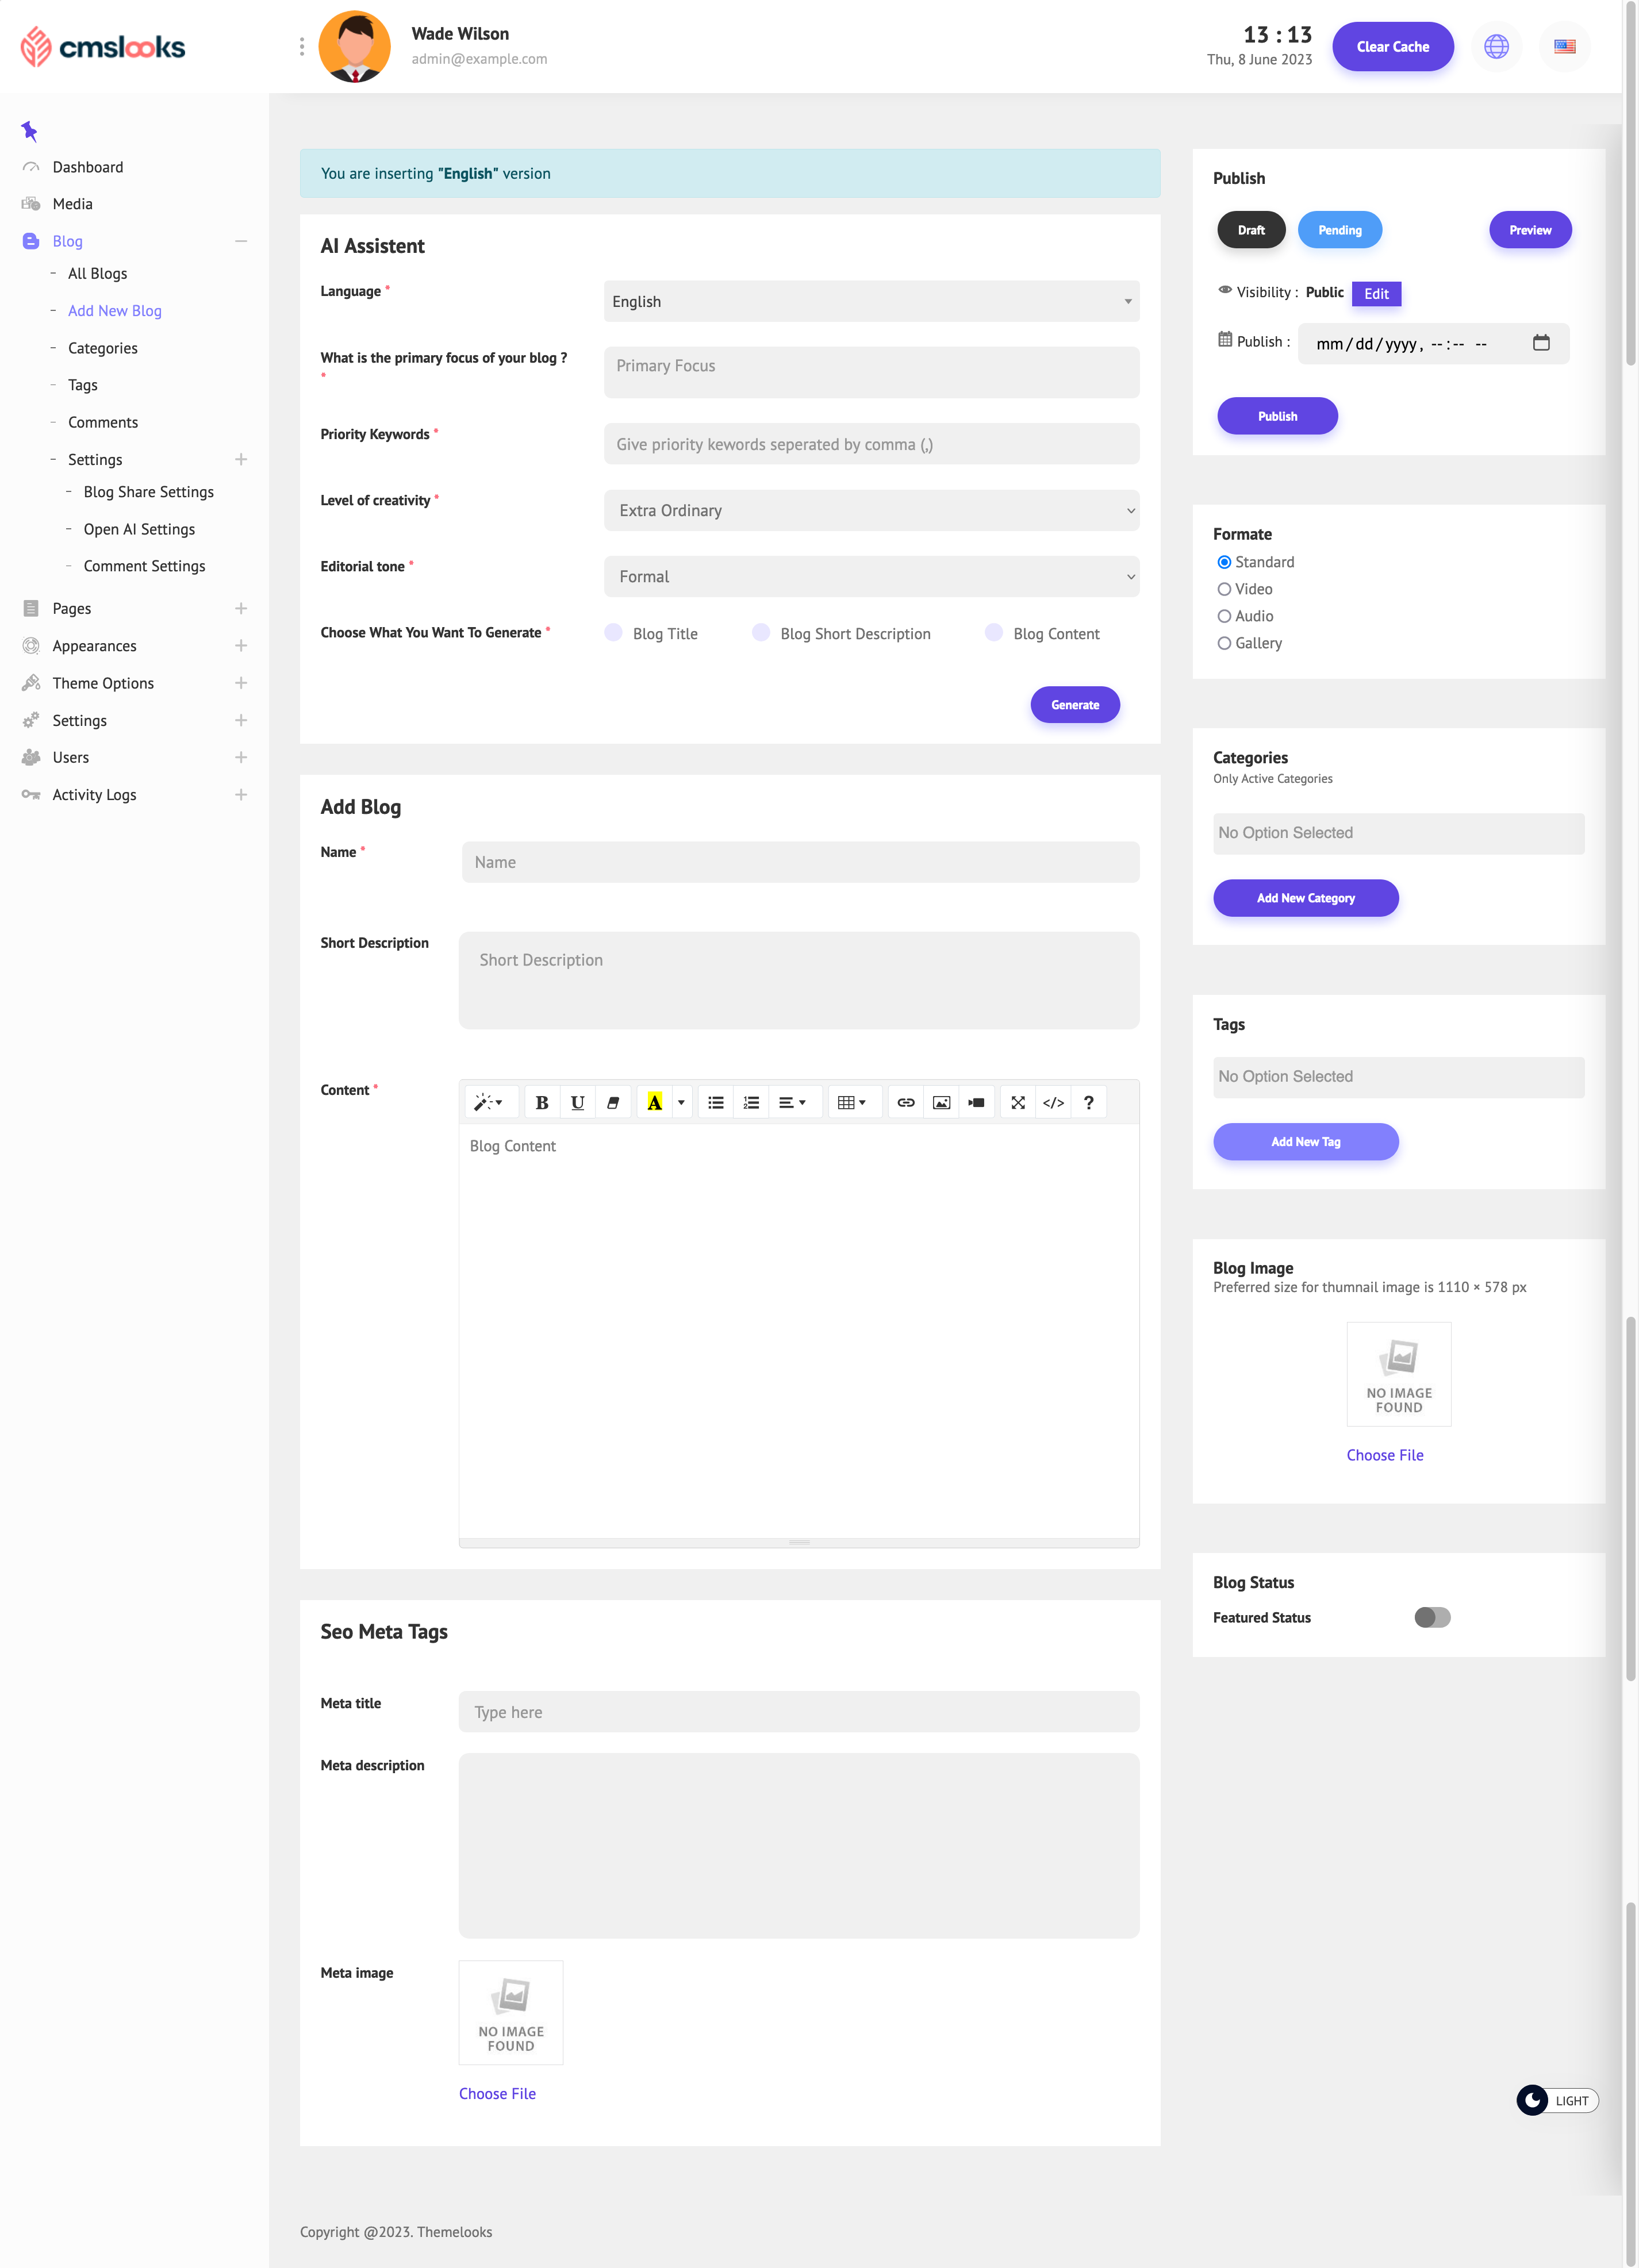Toggle underline formatting in the editor toolbar

tap(577, 1101)
